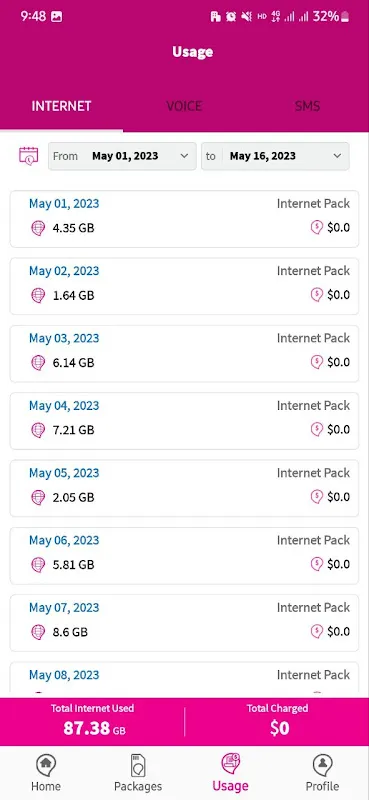Screen dimensions: 369x800
Task: Tap globe icon for May 01 usage
Action: click(x=38, y=228)
